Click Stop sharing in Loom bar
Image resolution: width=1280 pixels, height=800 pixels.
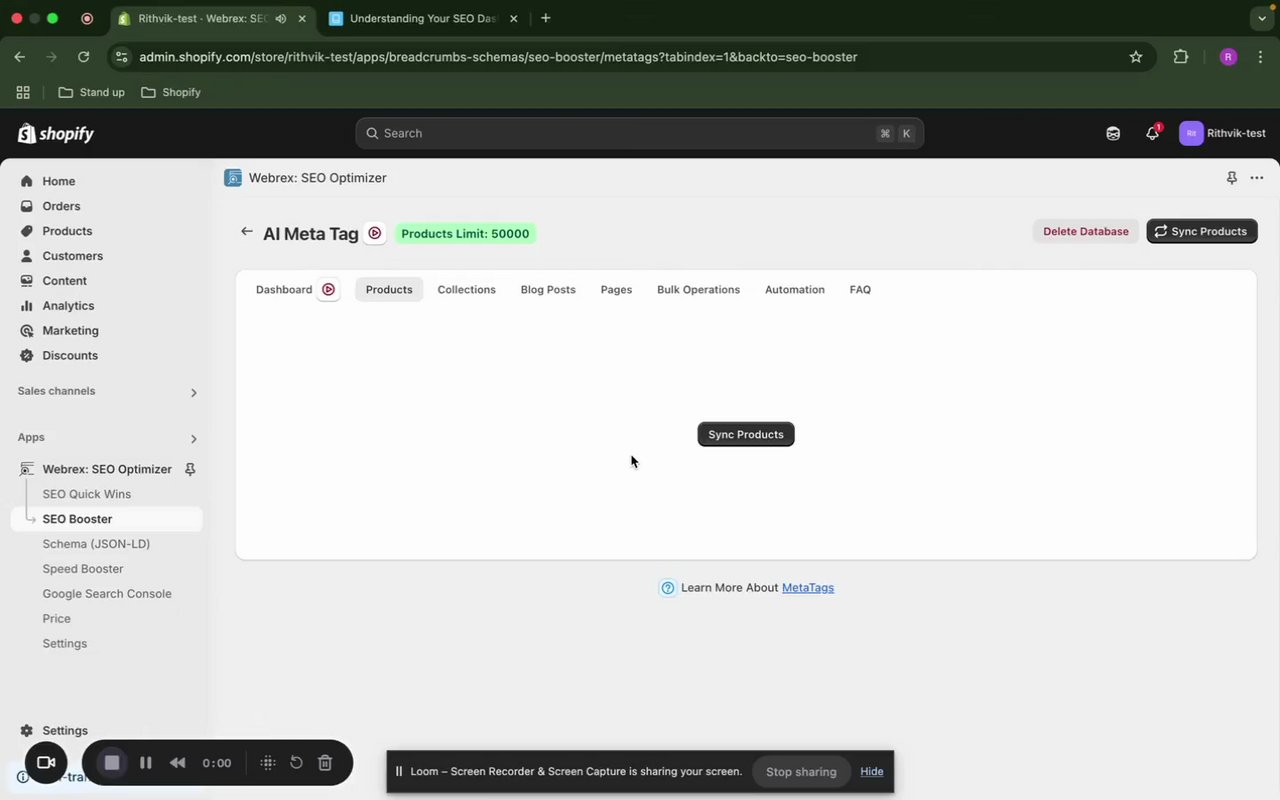click(801, 772)
